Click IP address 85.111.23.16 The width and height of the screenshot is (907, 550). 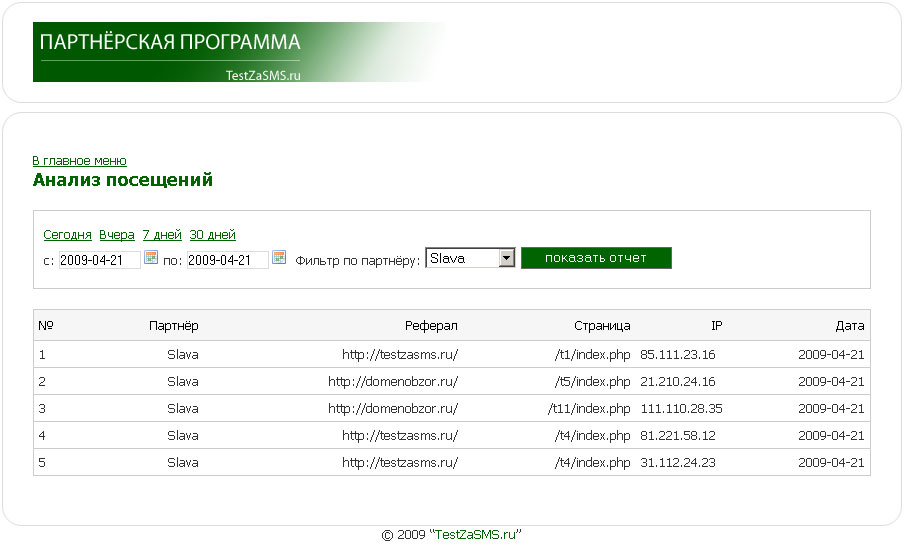[677, 355]
